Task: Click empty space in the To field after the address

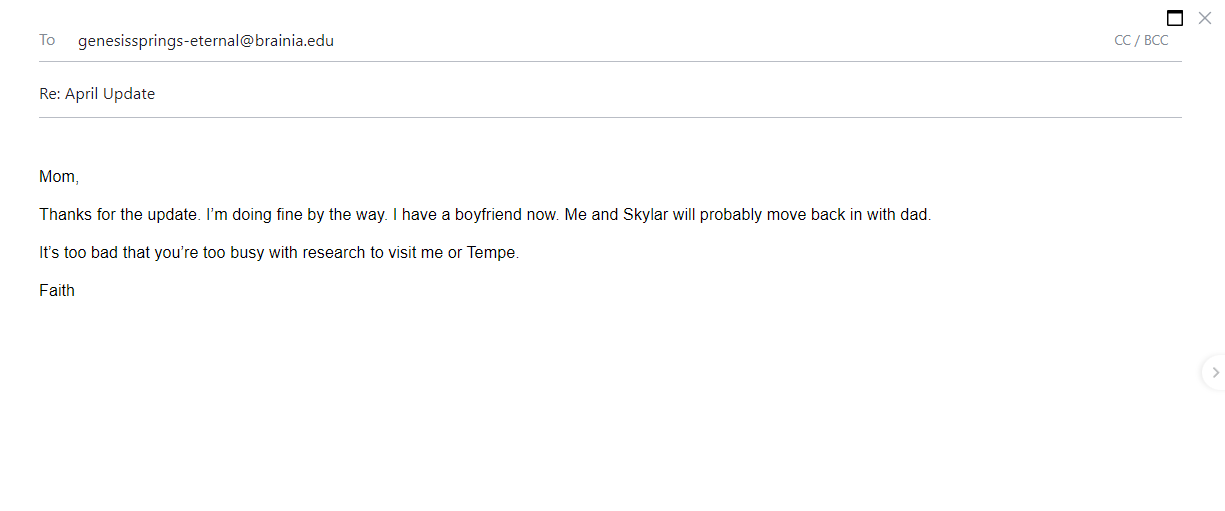Action: pos(720,41)
